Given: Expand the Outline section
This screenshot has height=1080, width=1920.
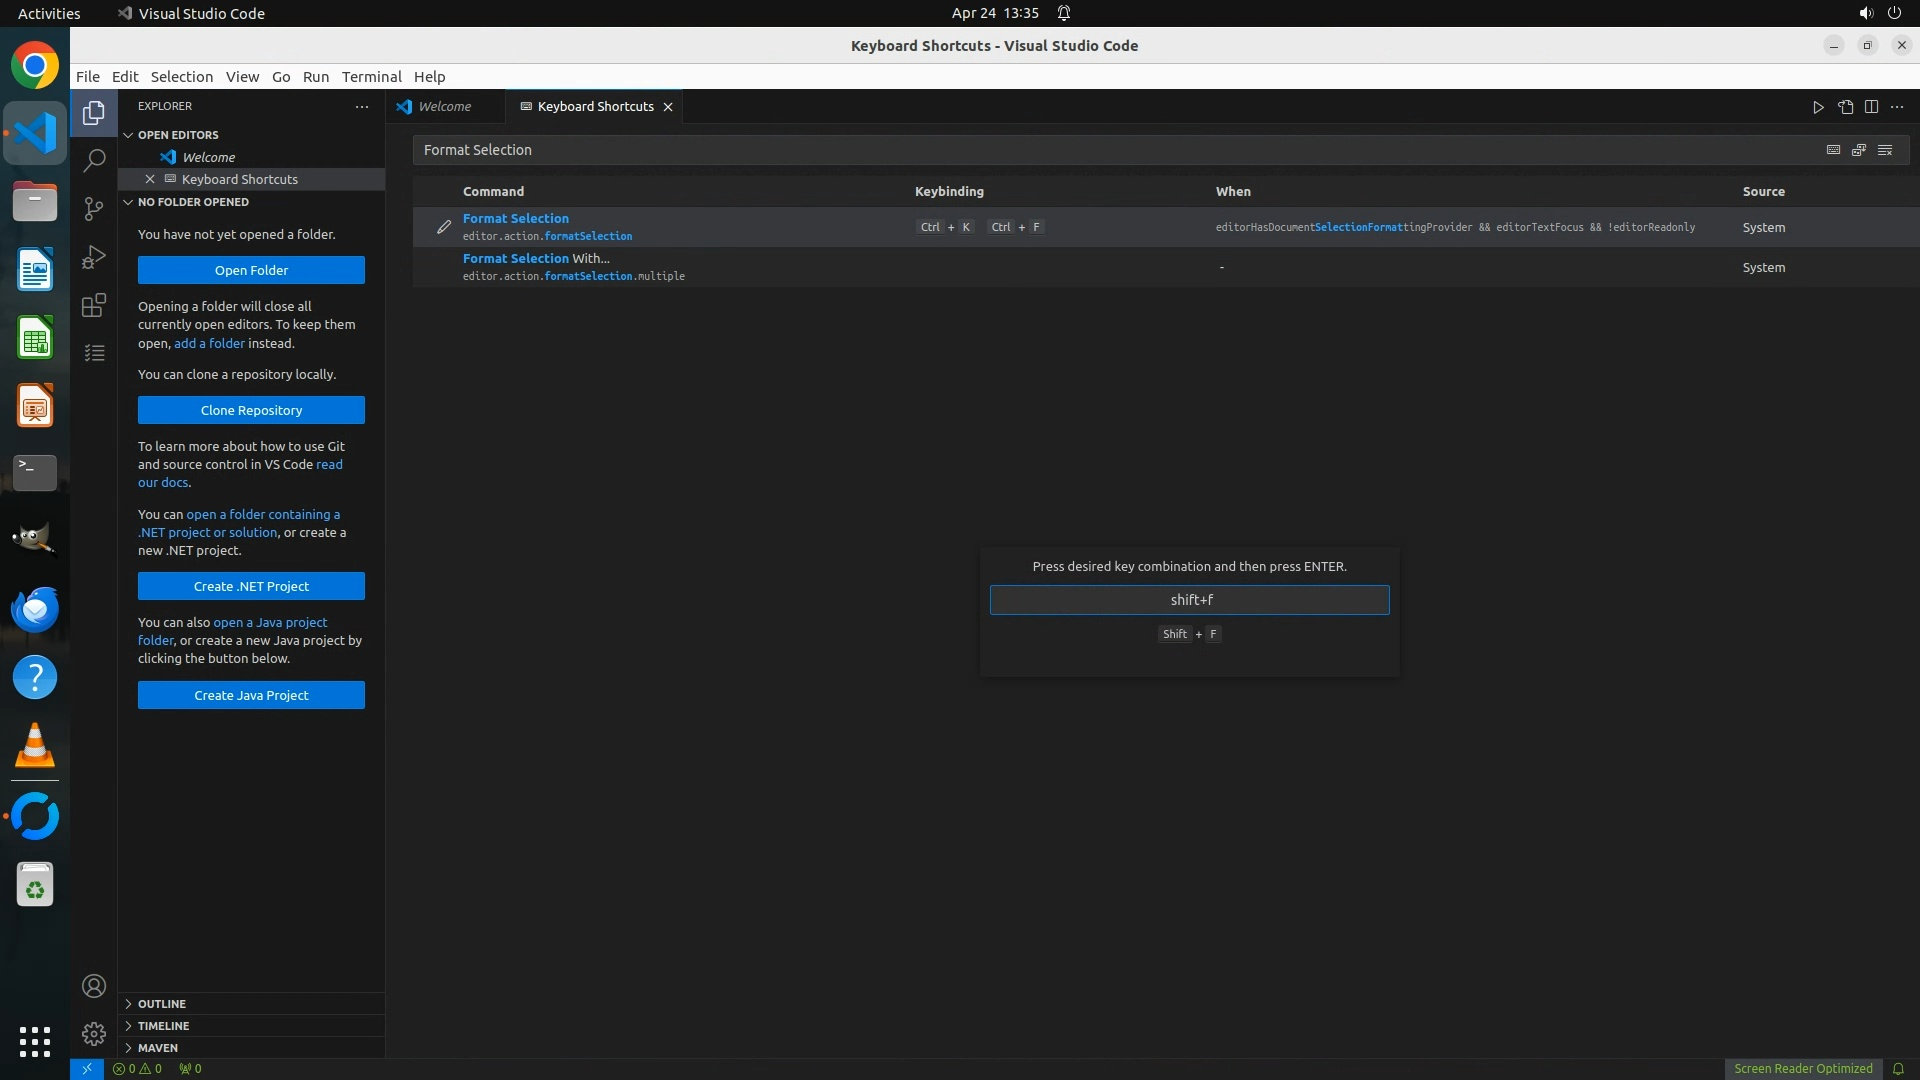Looking at the screenshot, I should point(162,1004).
